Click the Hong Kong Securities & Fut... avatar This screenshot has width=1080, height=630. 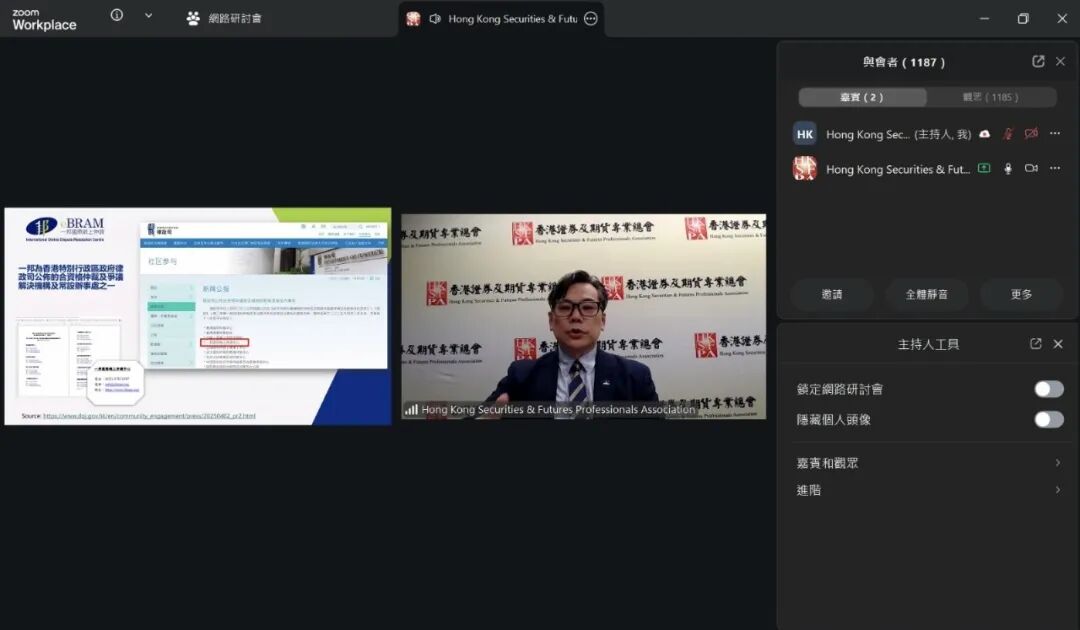804,168
